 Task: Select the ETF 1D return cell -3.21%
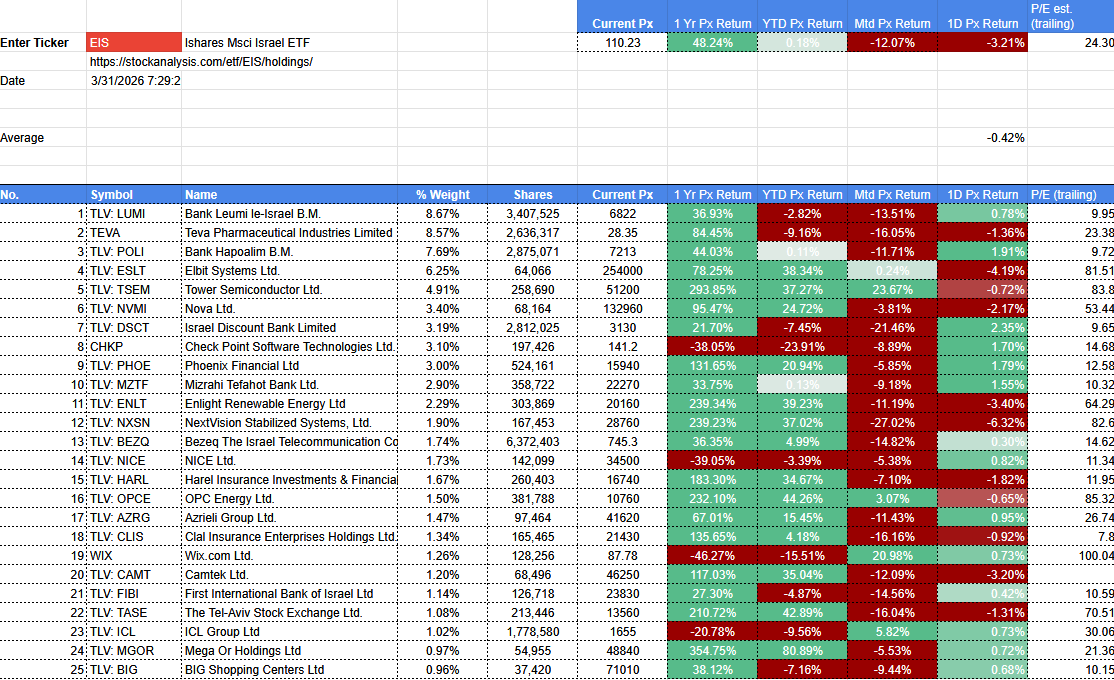coord(982,43)
